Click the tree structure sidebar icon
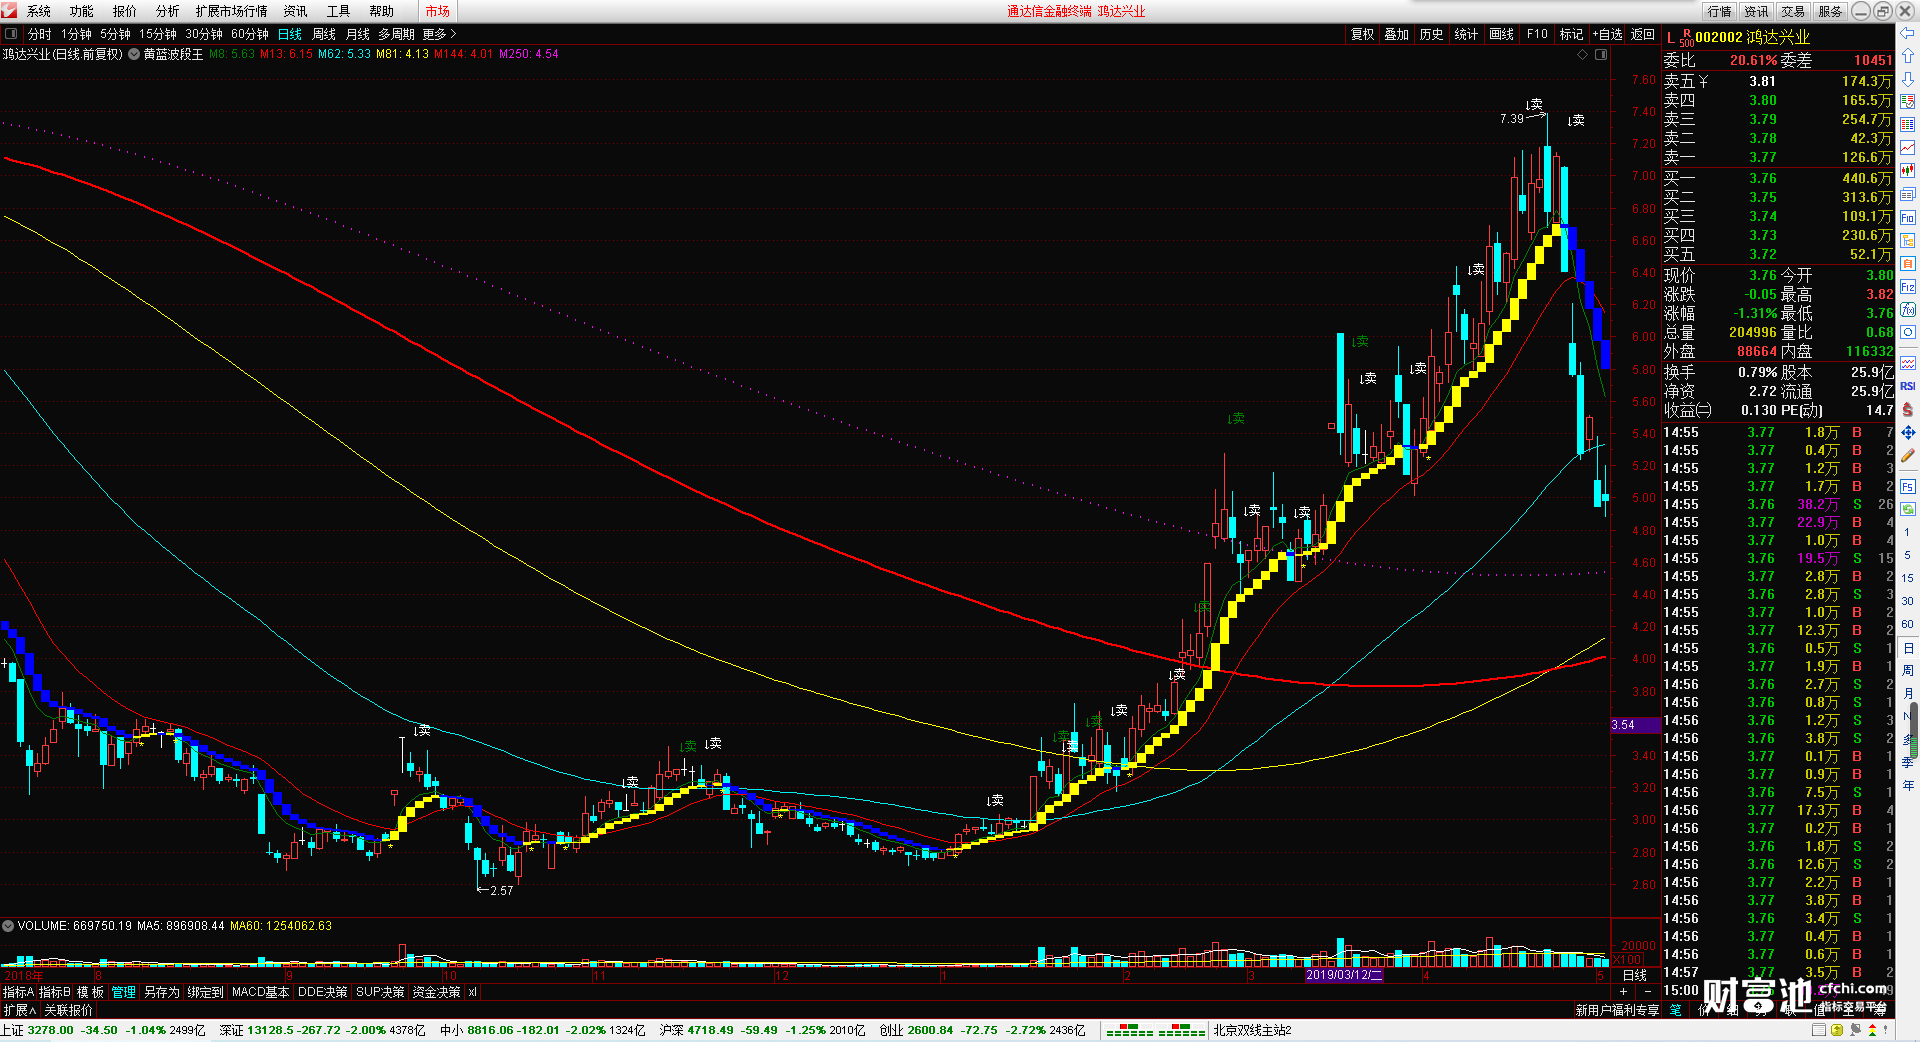Screen dimensions: 1920x1042 [1907, 240]
